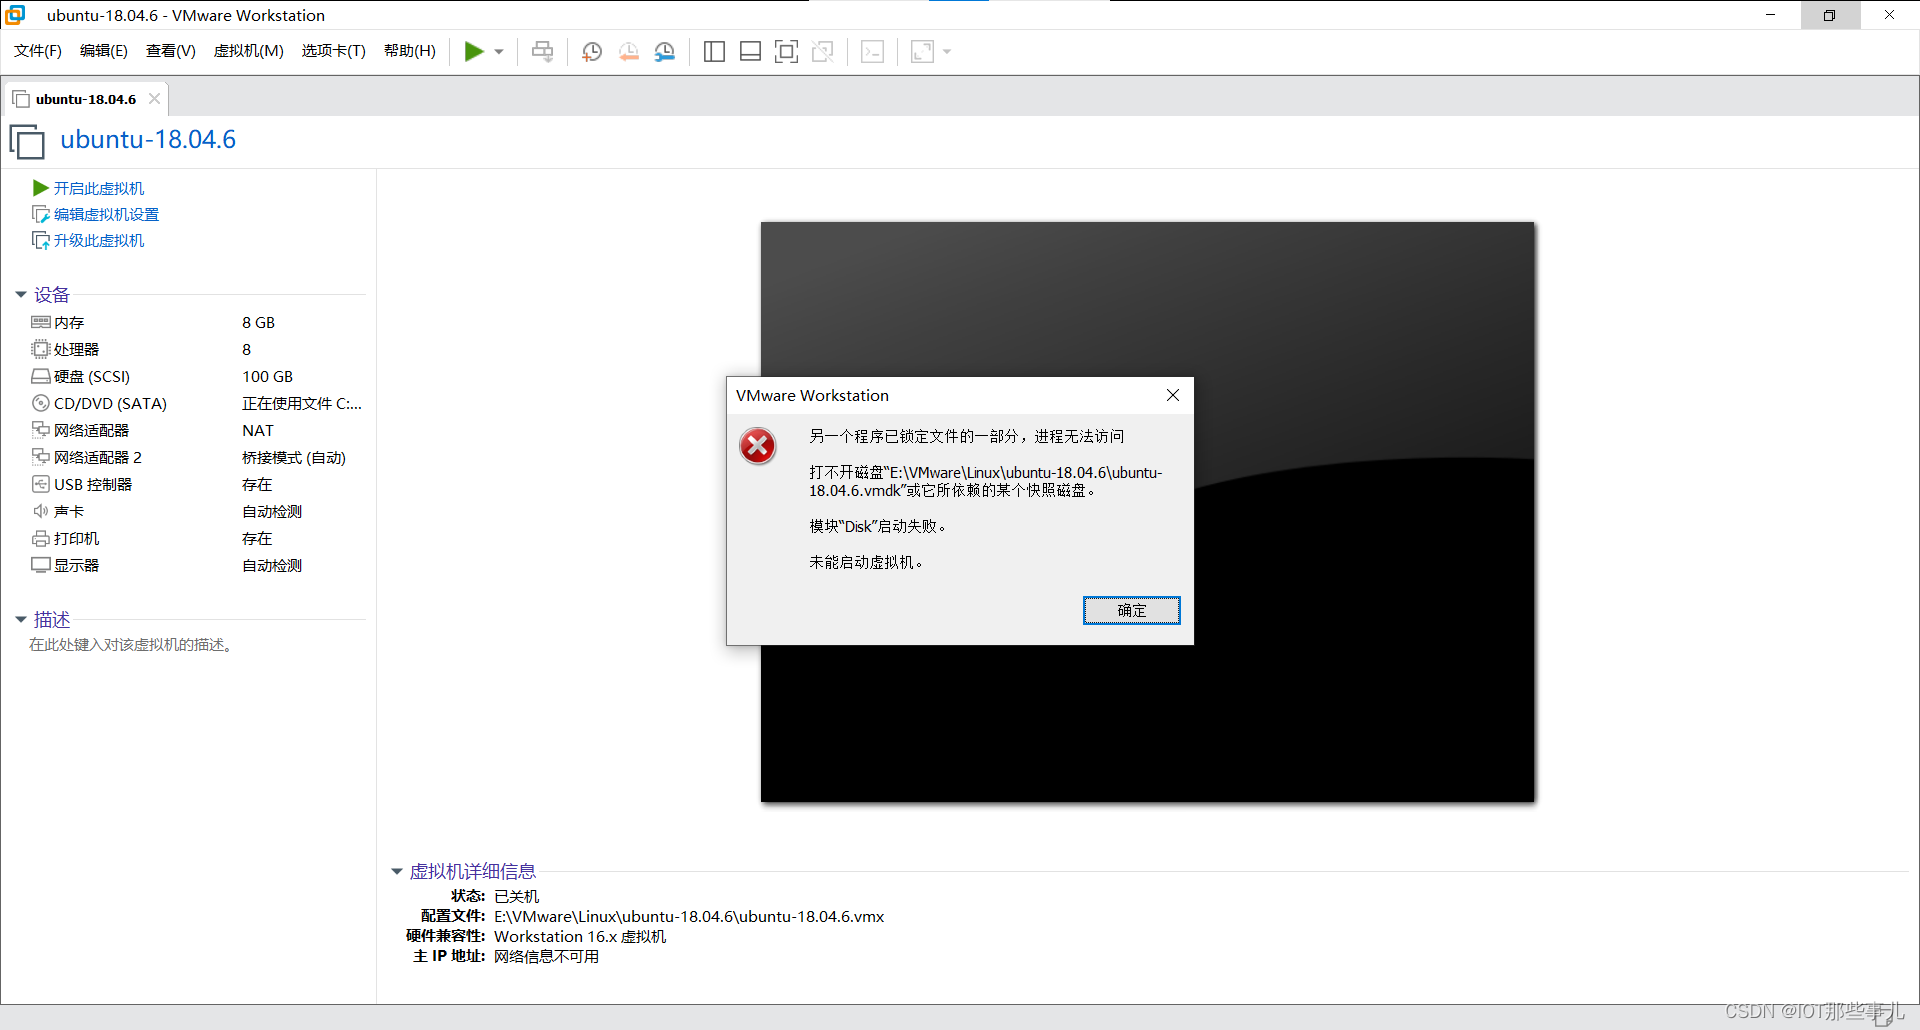Click 升级此虚拟机 link
This screenshot has height=1030, width=1920.
pos(99,240)
